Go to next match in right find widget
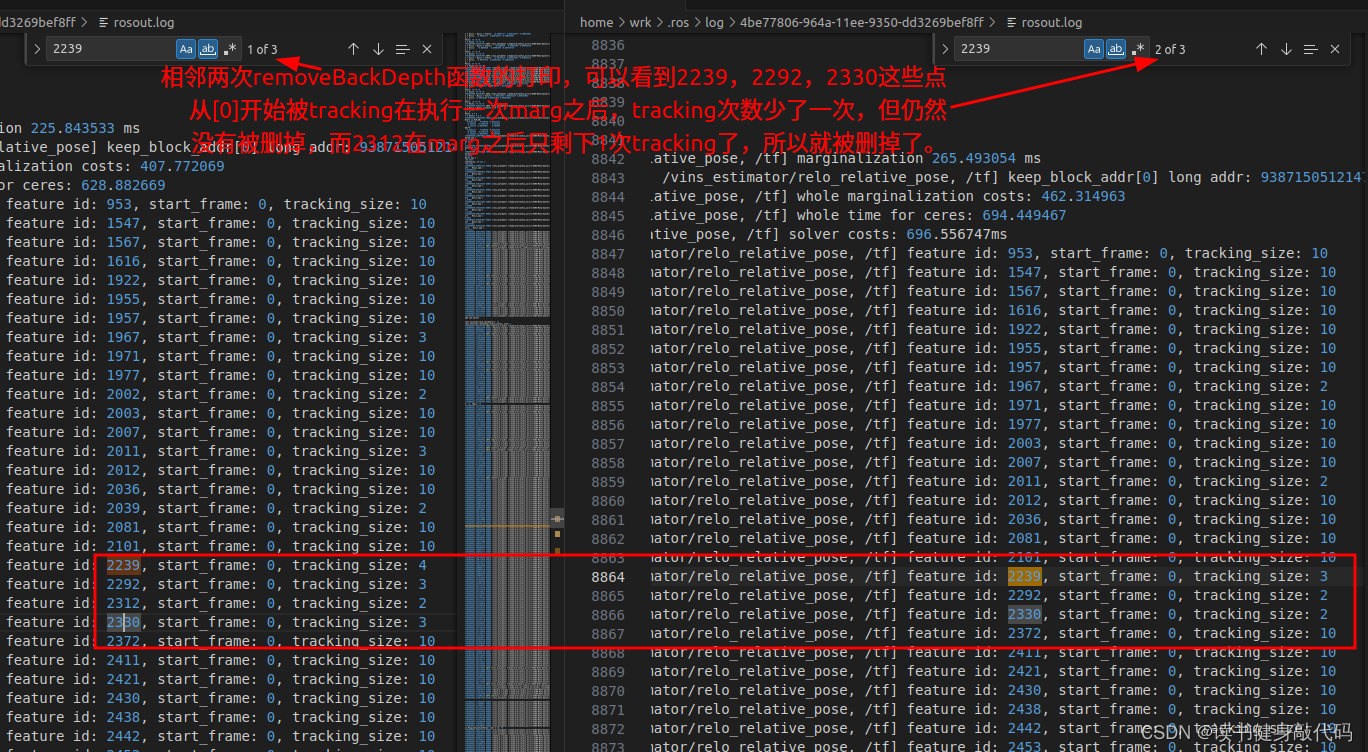Screen dimensions: 1368x752 coord(1286,49)
